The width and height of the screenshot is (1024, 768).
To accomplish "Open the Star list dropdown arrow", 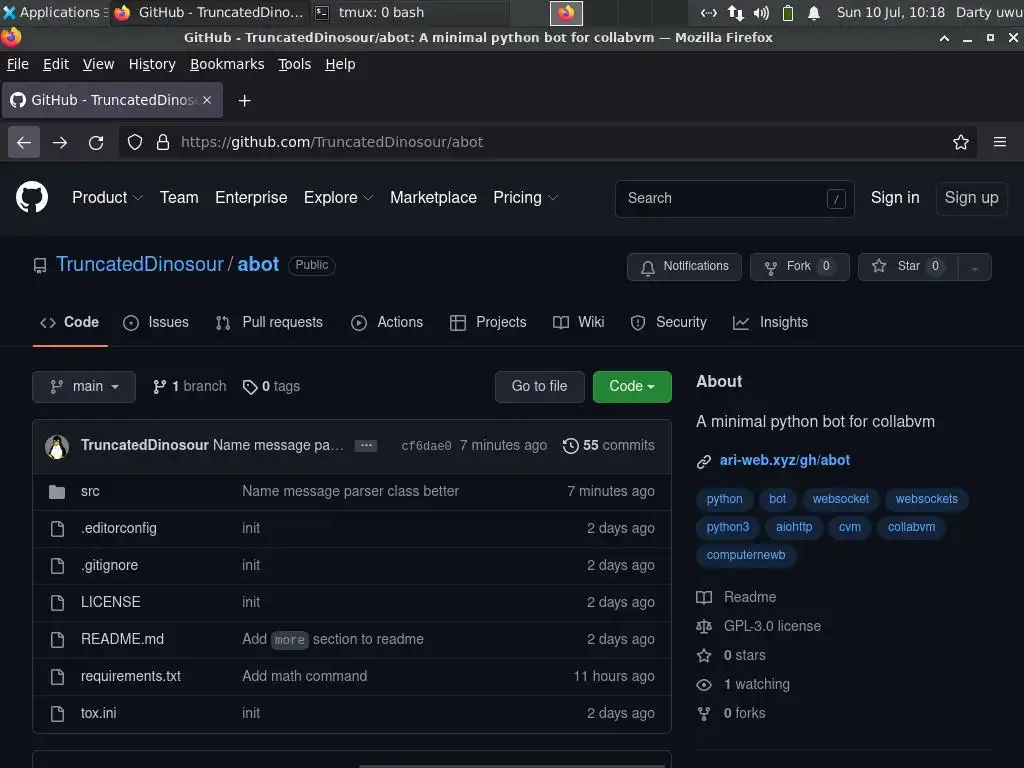I will coord(974,267).
